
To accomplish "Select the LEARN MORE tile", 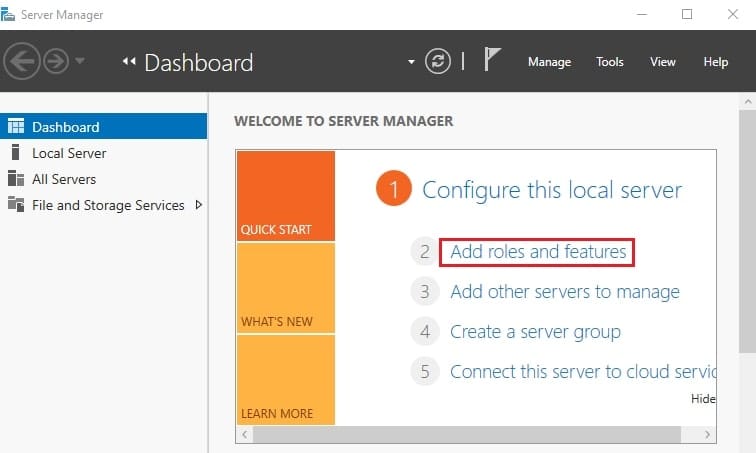I will [x=286, y=380].
